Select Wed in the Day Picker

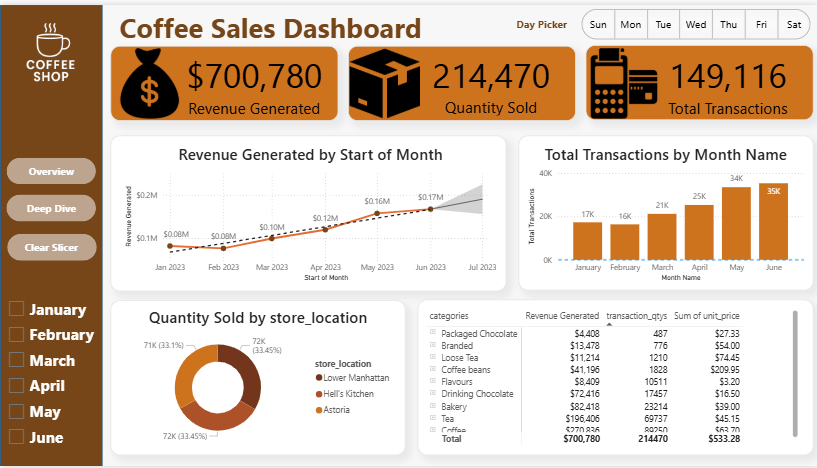(x=696, y=24)
